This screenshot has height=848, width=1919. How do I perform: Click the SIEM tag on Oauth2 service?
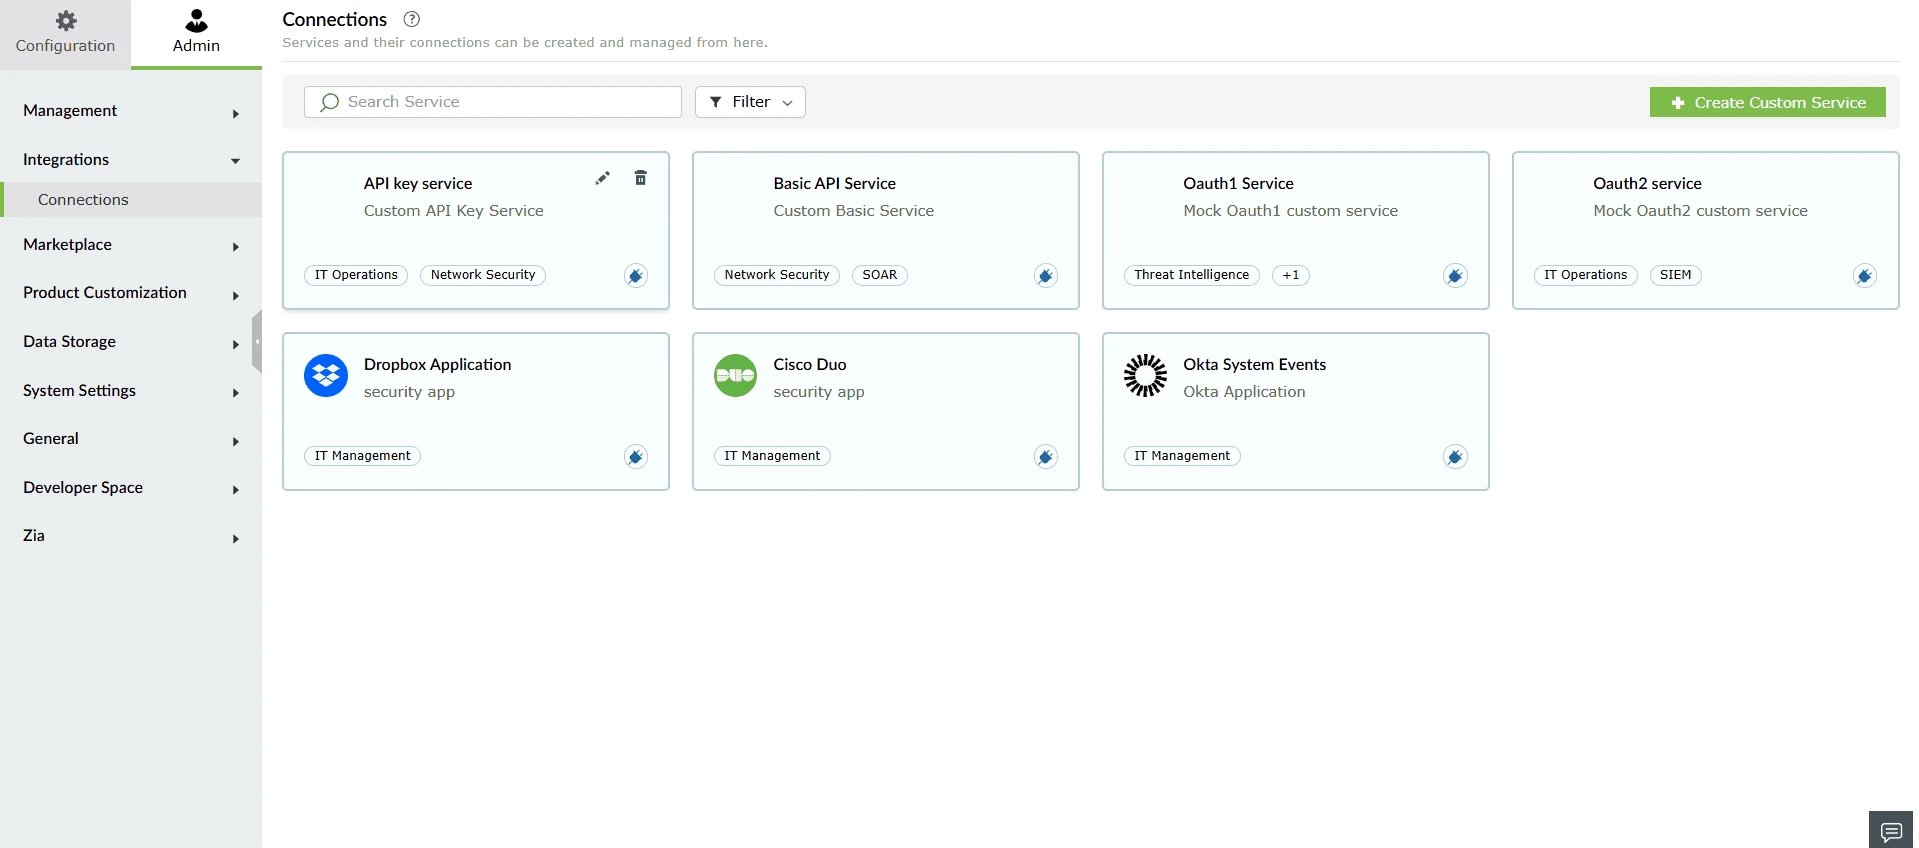pyautogui.click(x=1676, y=275)
